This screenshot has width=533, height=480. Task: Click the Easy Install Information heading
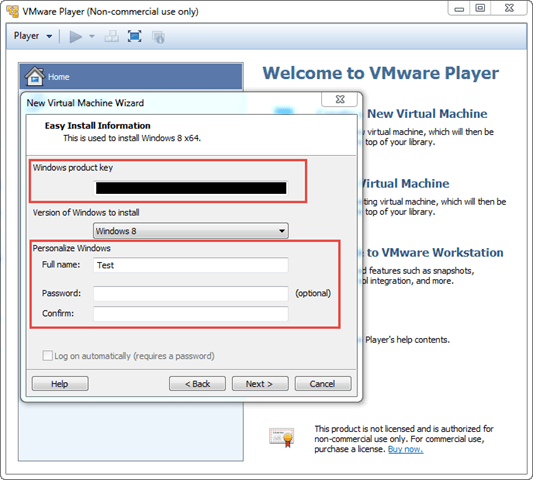point(98,126)
